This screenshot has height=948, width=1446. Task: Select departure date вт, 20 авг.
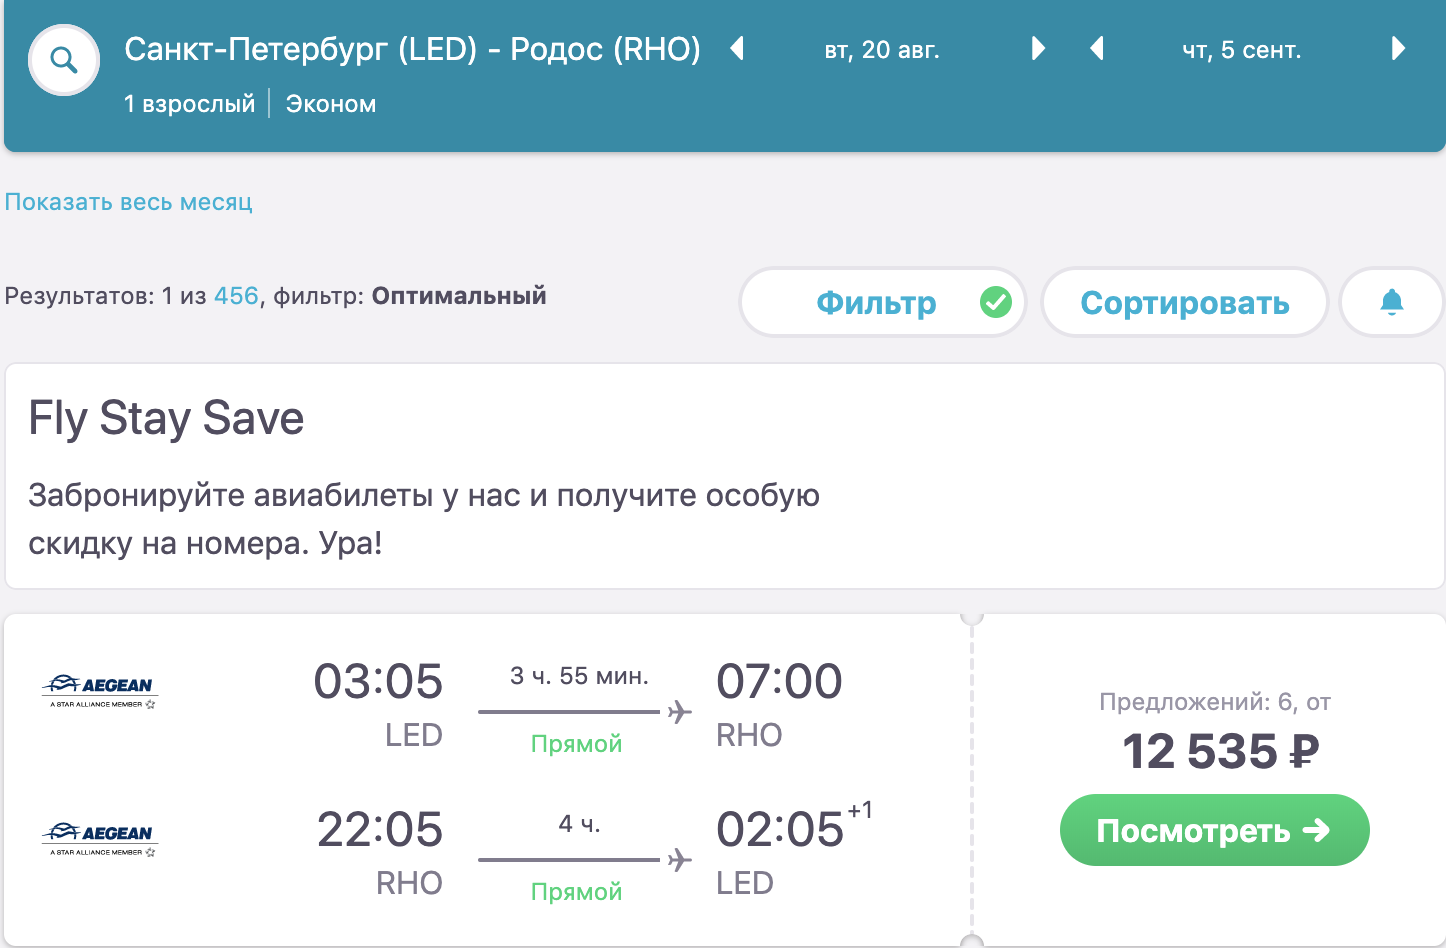tap(882, 50)
